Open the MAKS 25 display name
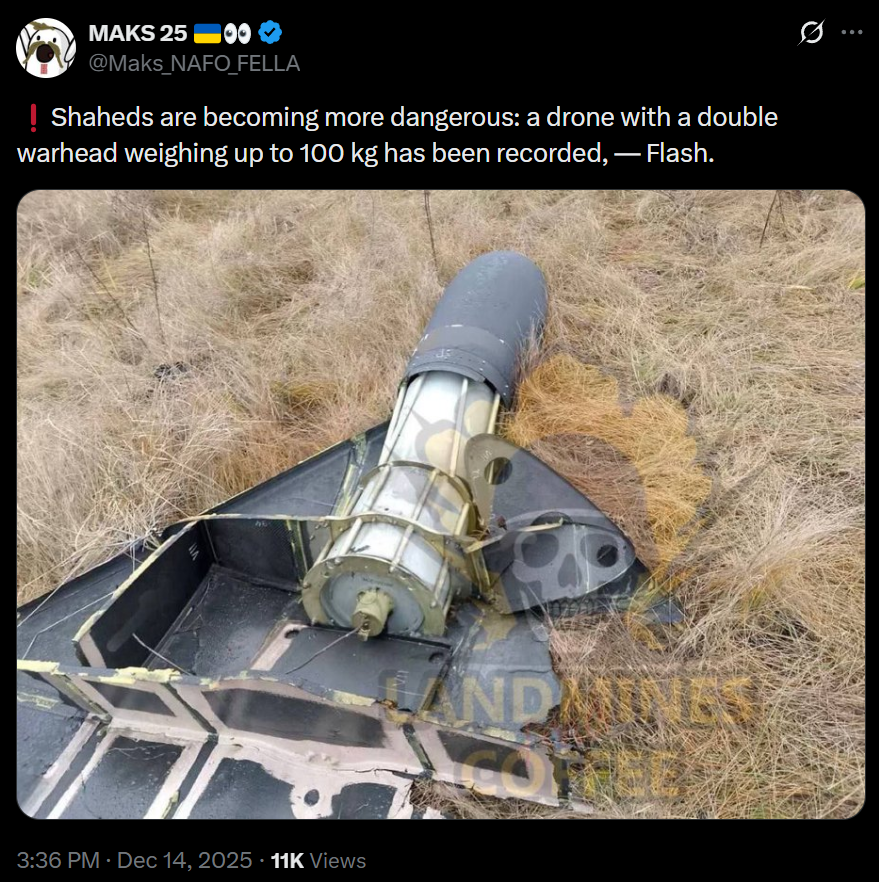Screen dimensions: 879x882 click(x=137, y=33)
